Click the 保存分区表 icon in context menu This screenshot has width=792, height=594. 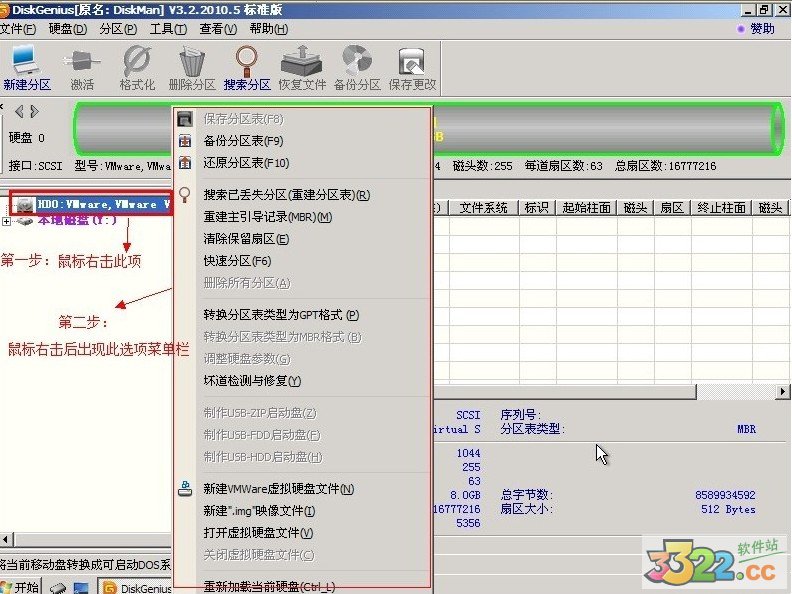[185, 119]
